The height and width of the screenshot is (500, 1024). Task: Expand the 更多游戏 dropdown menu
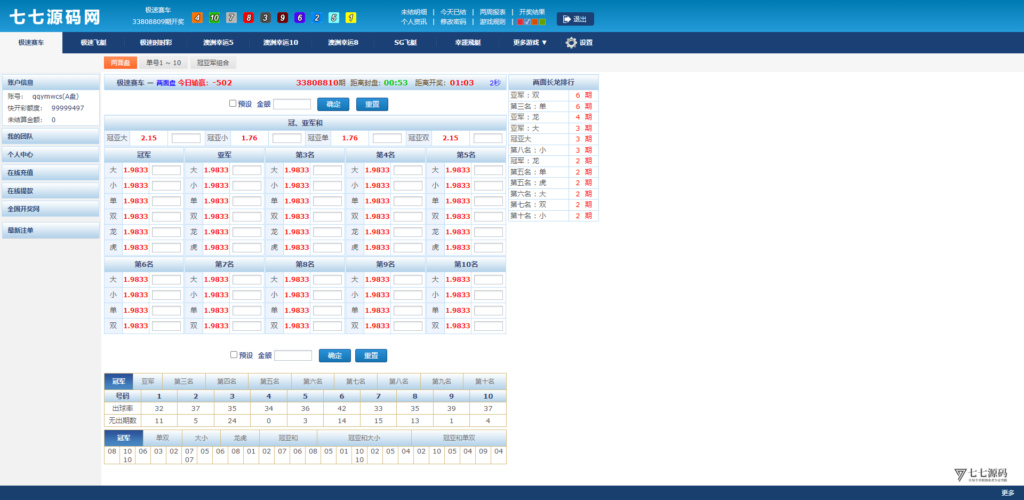pos(530,43)
